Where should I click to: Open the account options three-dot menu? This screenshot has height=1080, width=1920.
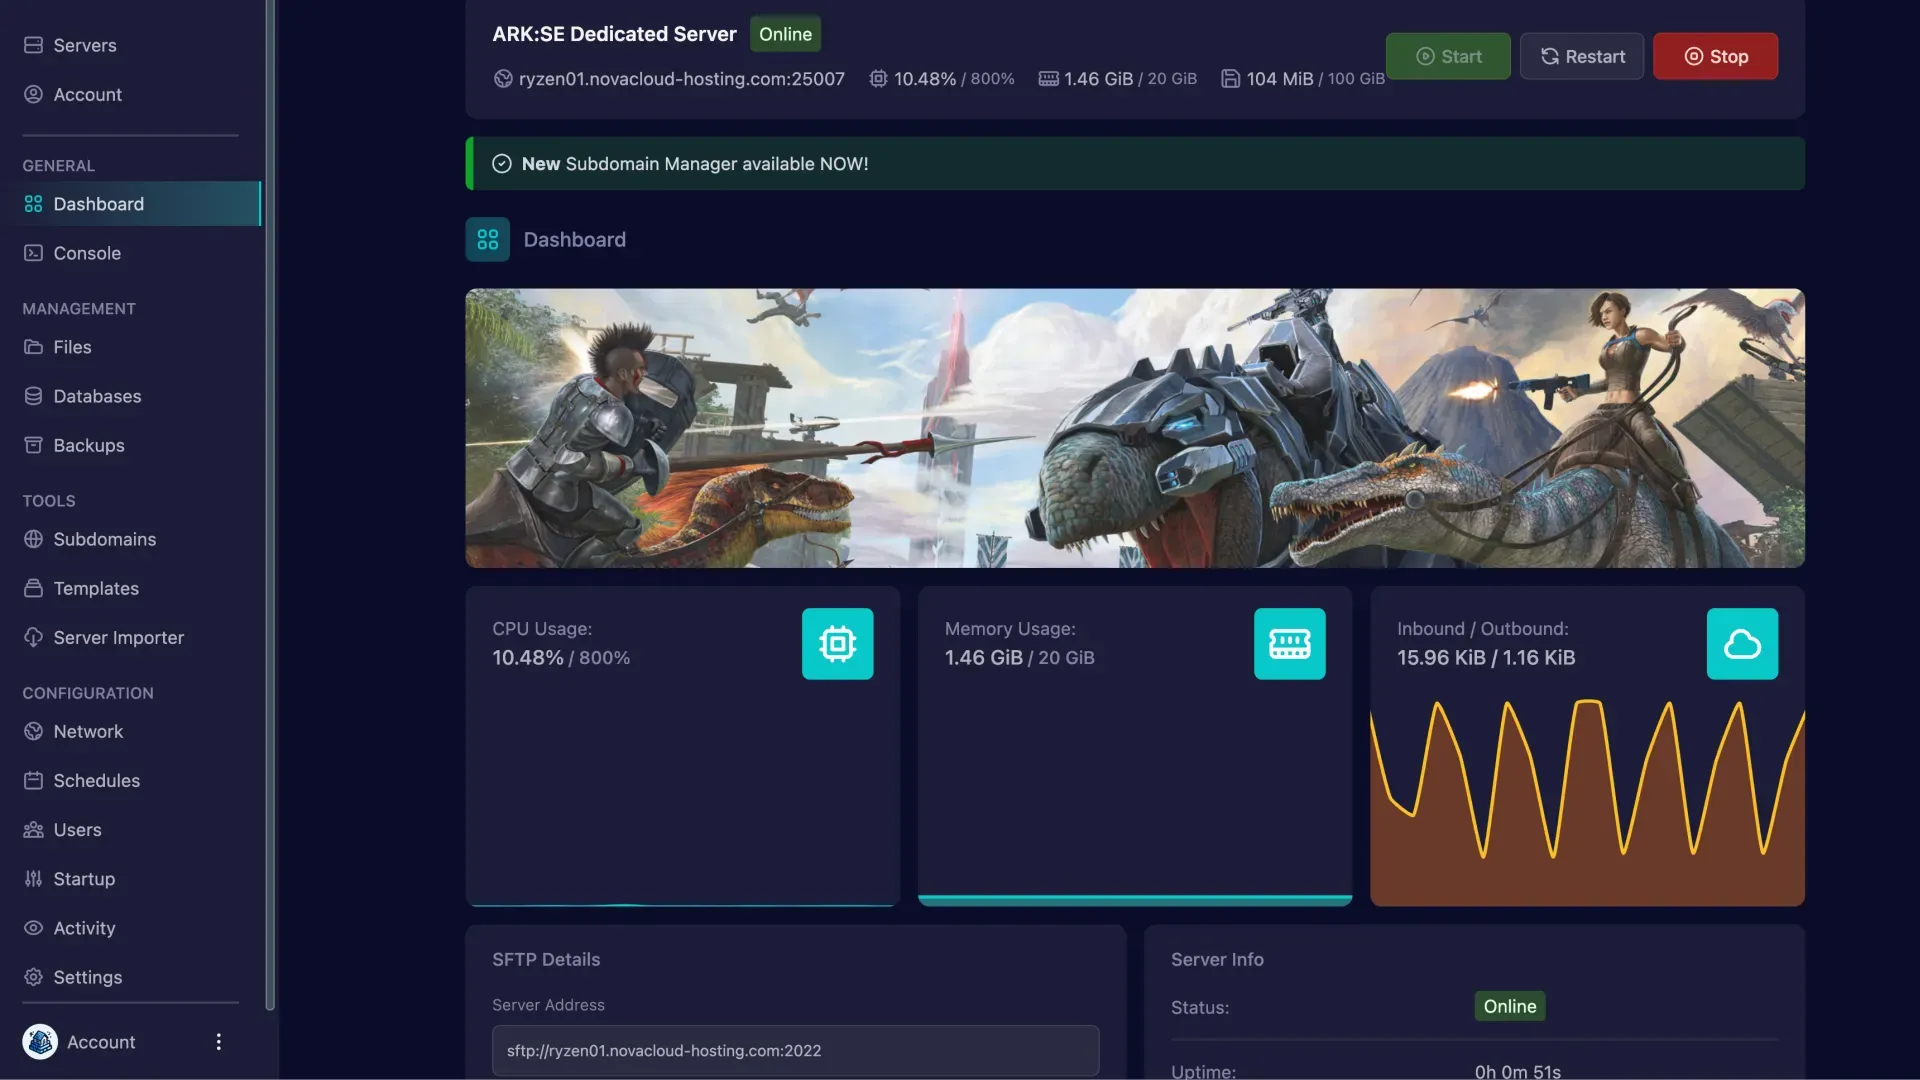click(218, 1041)
